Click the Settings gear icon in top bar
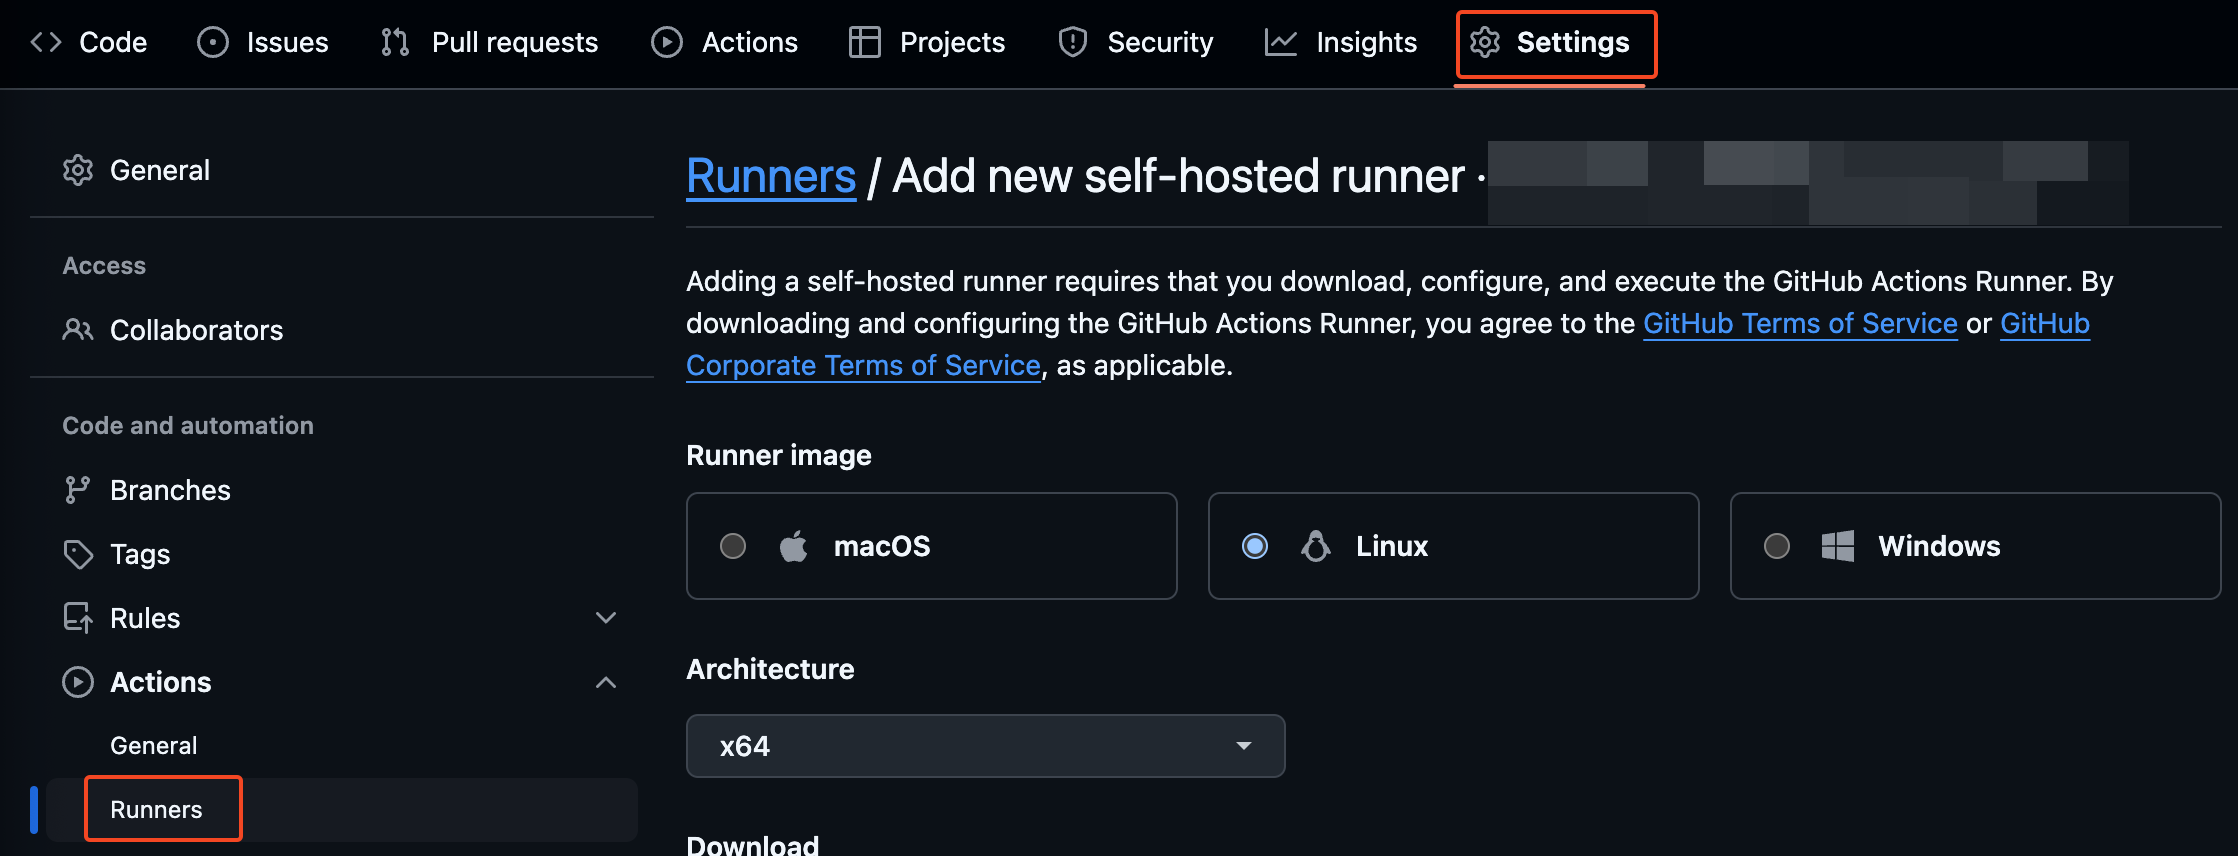 [x=1485, y=42]
